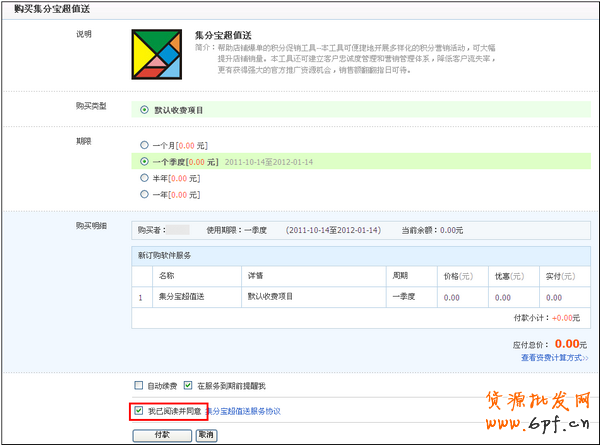Click the 名称 column header

point(167,275)
